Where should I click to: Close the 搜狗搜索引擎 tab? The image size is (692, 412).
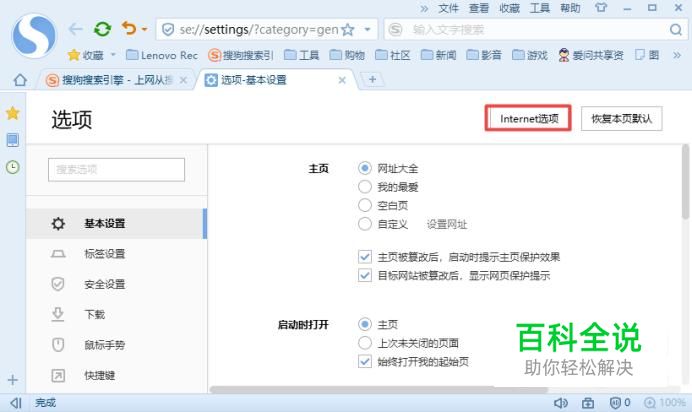184,80
